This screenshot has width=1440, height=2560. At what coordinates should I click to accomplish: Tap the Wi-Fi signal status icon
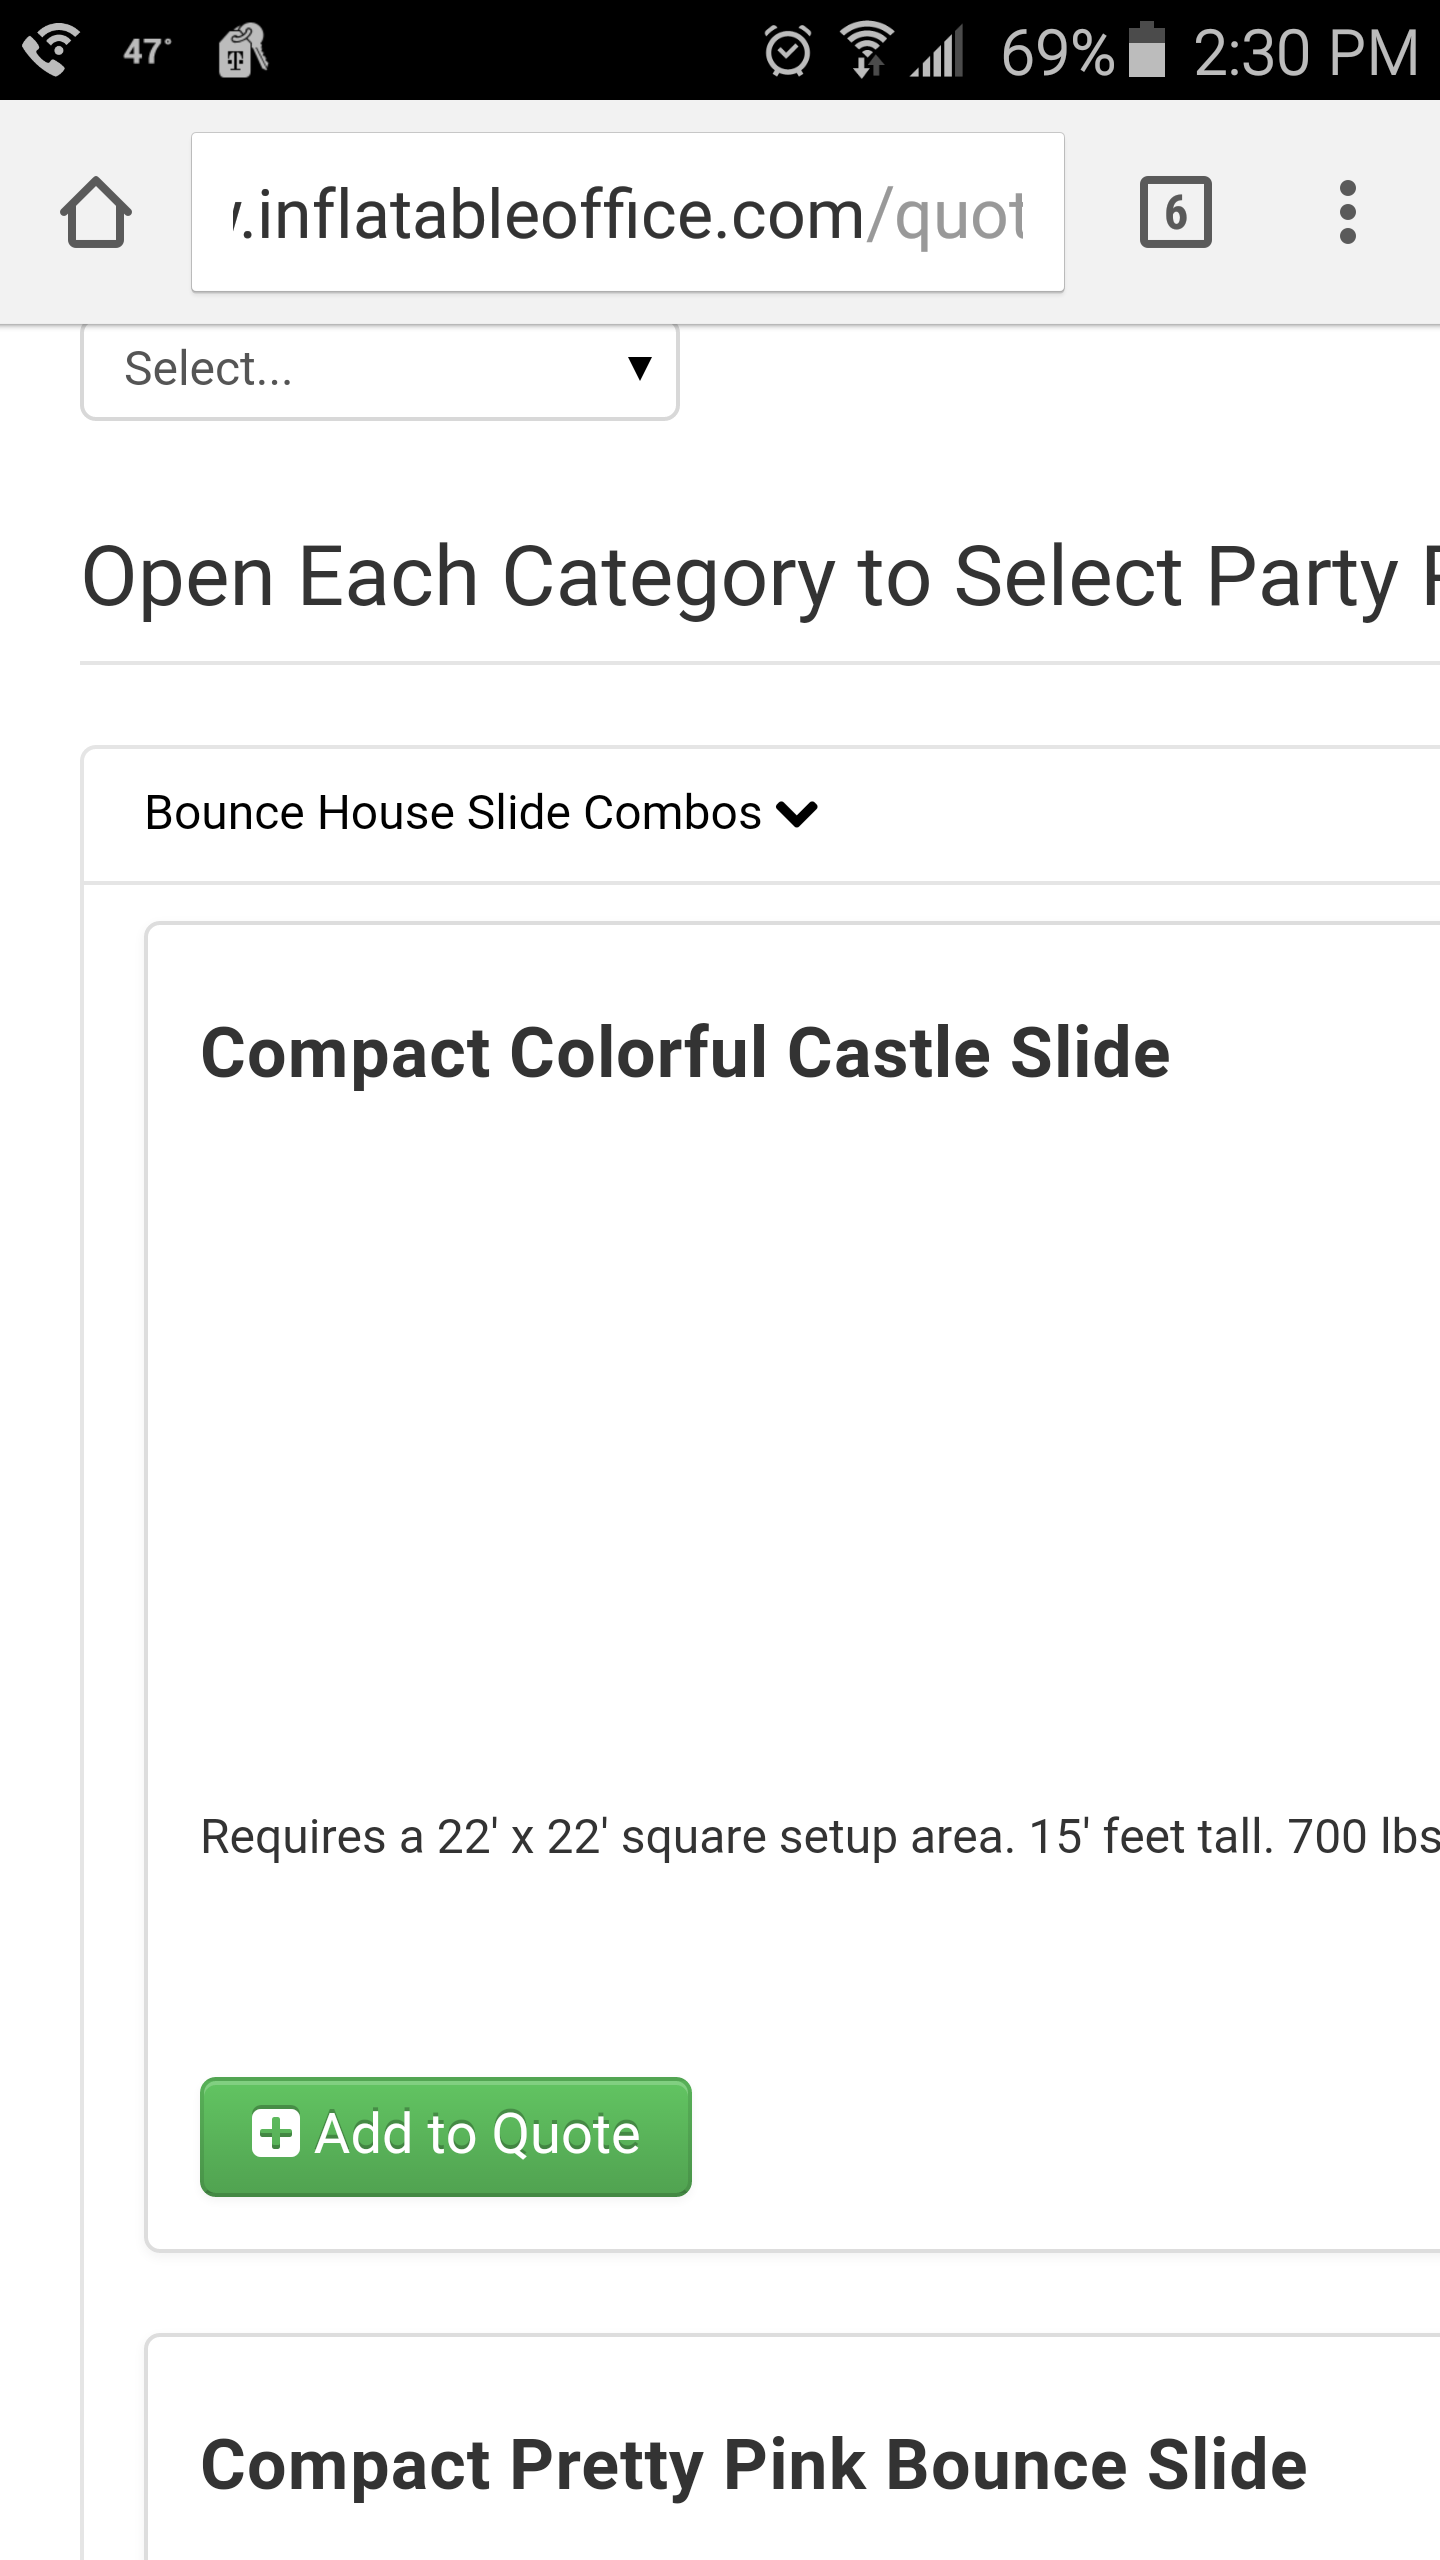(866, 51)
